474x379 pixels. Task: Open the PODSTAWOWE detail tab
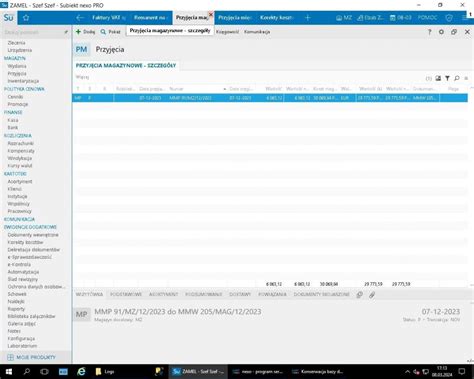click(126, 294)
